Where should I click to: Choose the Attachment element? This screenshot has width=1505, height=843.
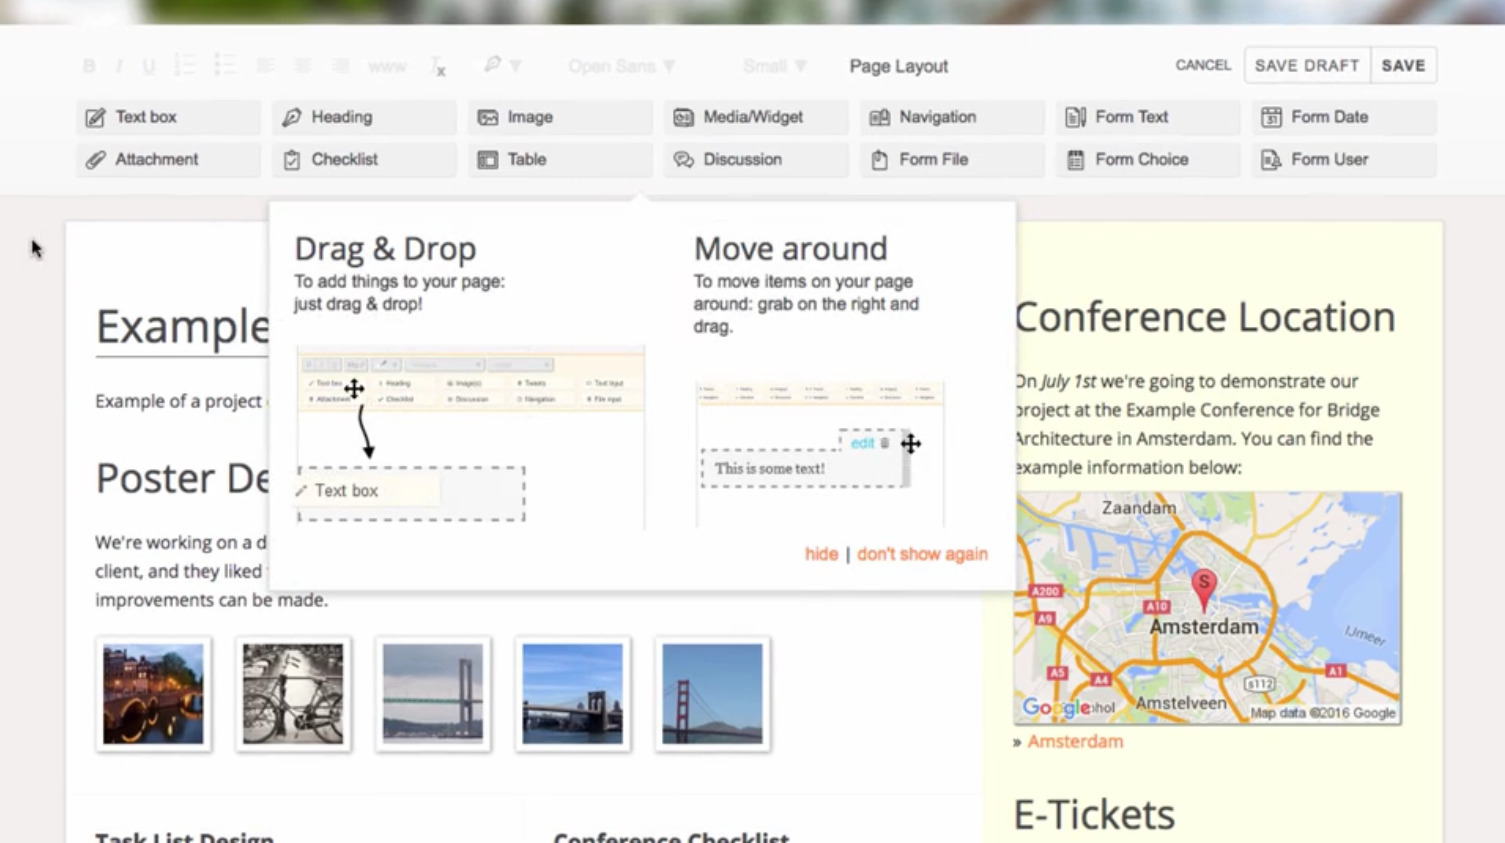[x=168, y=159]
